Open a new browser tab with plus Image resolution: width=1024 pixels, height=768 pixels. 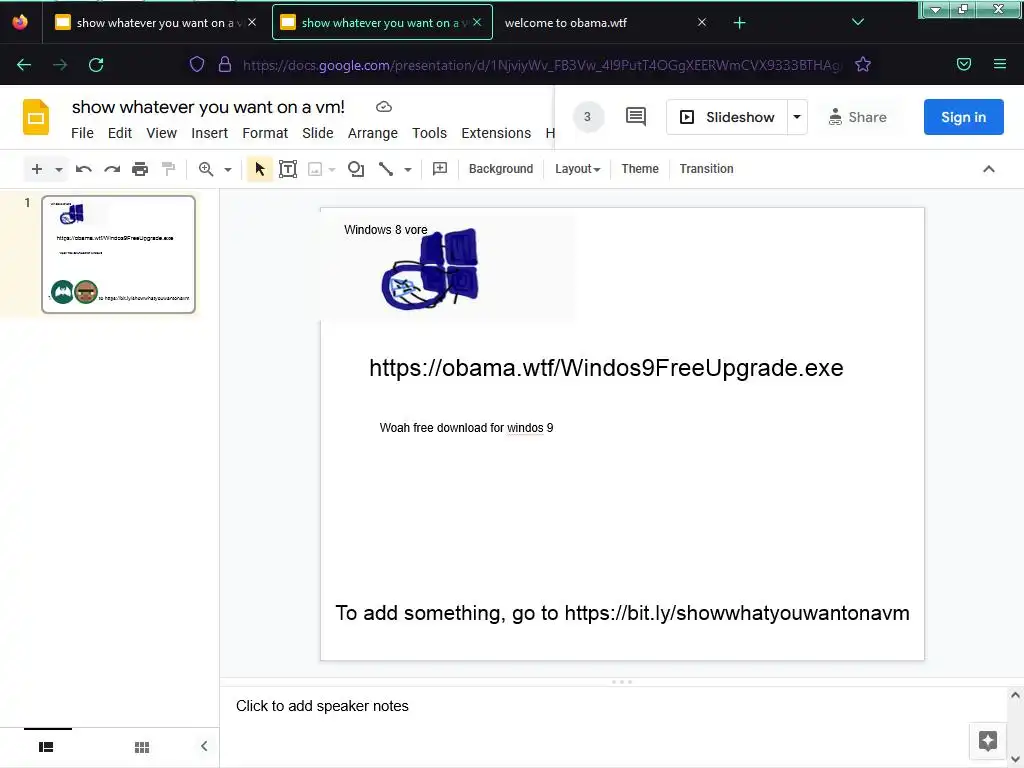click(x=739, y=23)
